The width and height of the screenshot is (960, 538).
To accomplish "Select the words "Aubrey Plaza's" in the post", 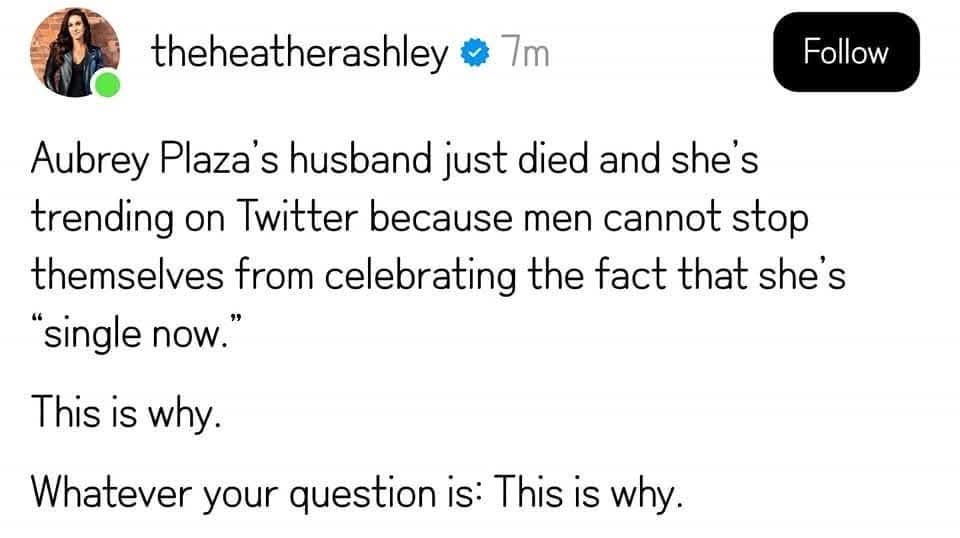I will pyautogui.click(x=154, y=160).
